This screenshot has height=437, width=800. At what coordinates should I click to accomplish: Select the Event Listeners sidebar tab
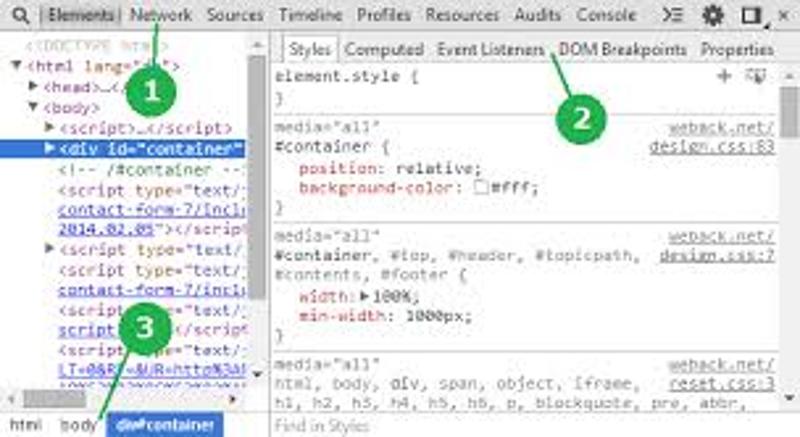(x=491, y=49)
